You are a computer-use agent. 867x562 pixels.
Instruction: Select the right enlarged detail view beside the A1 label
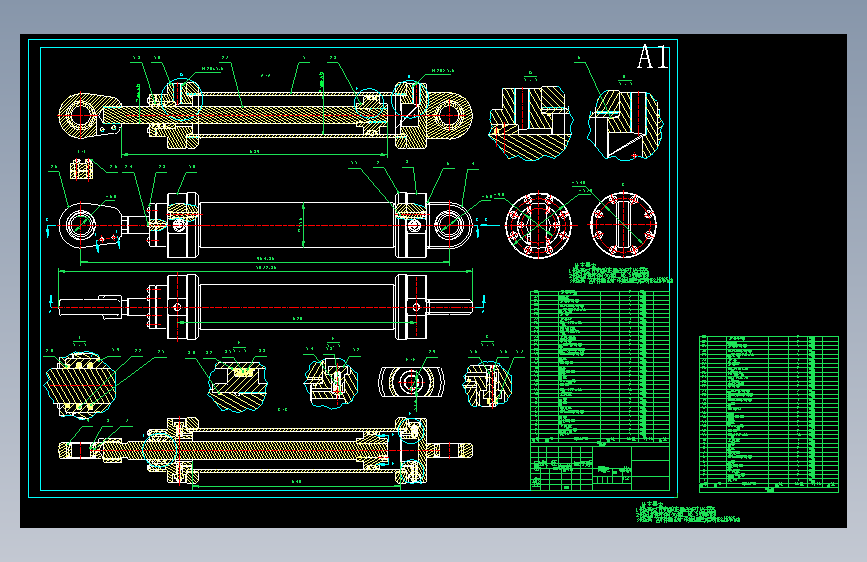click(625, 125)
